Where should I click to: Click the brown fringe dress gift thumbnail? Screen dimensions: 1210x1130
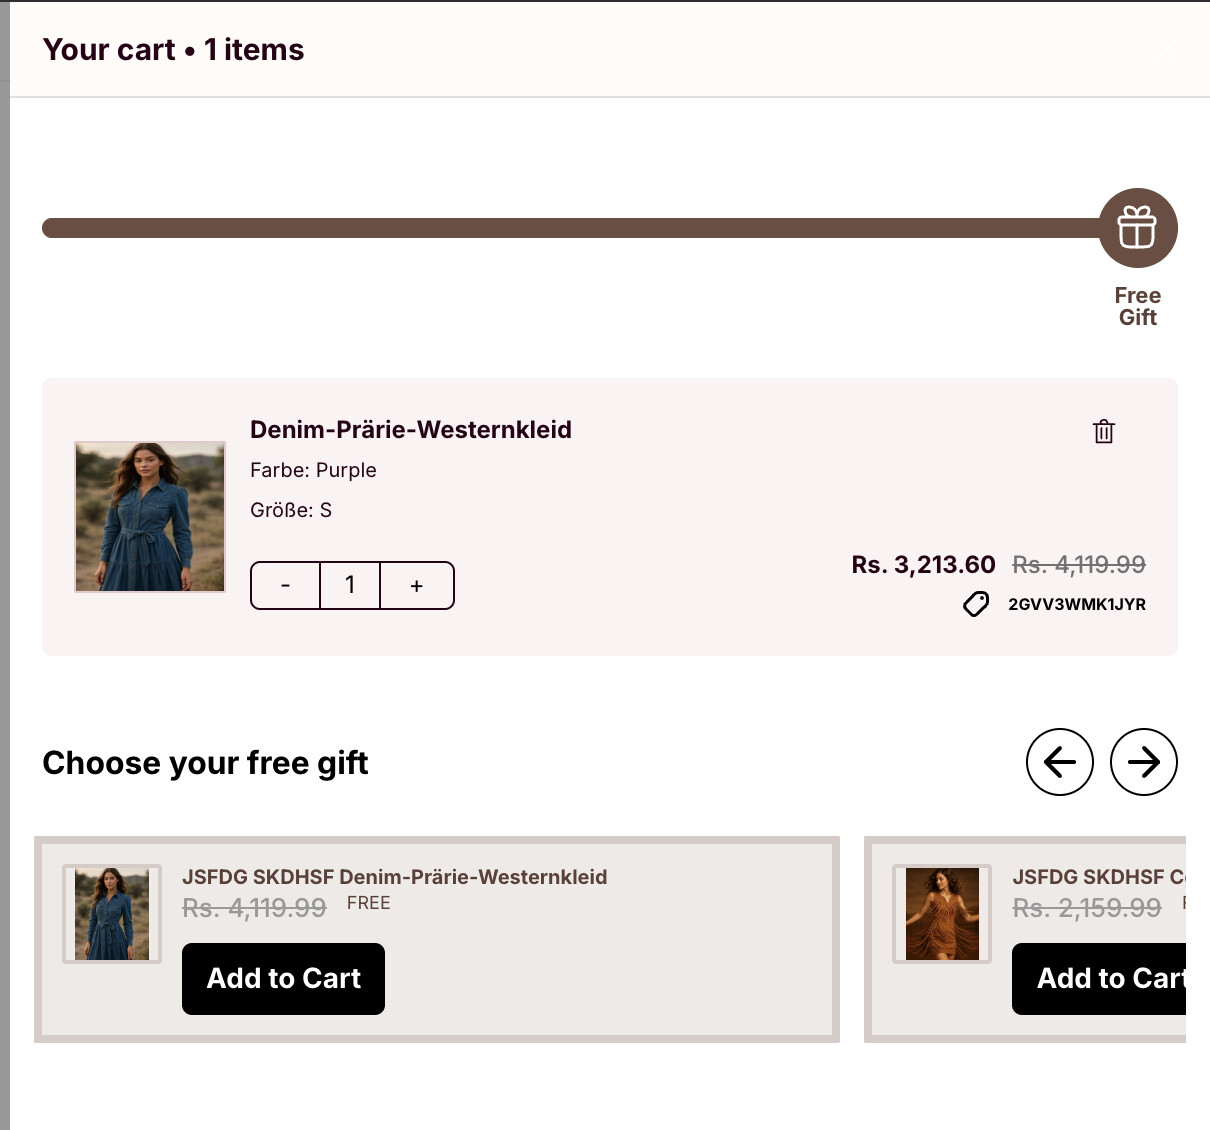942,914
